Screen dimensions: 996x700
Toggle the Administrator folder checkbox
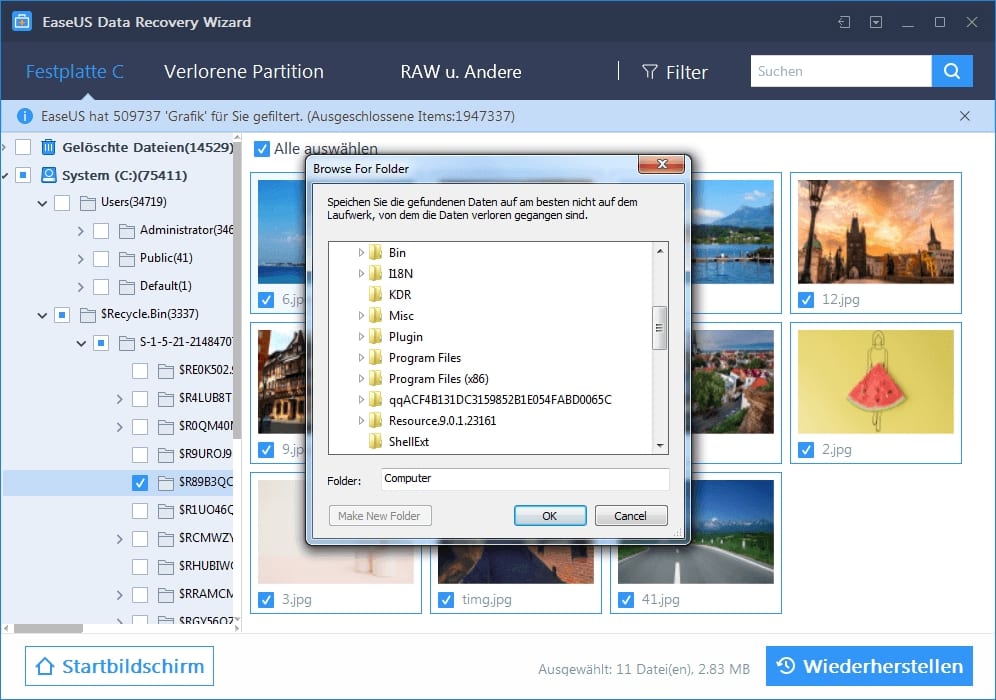(101, 231)
